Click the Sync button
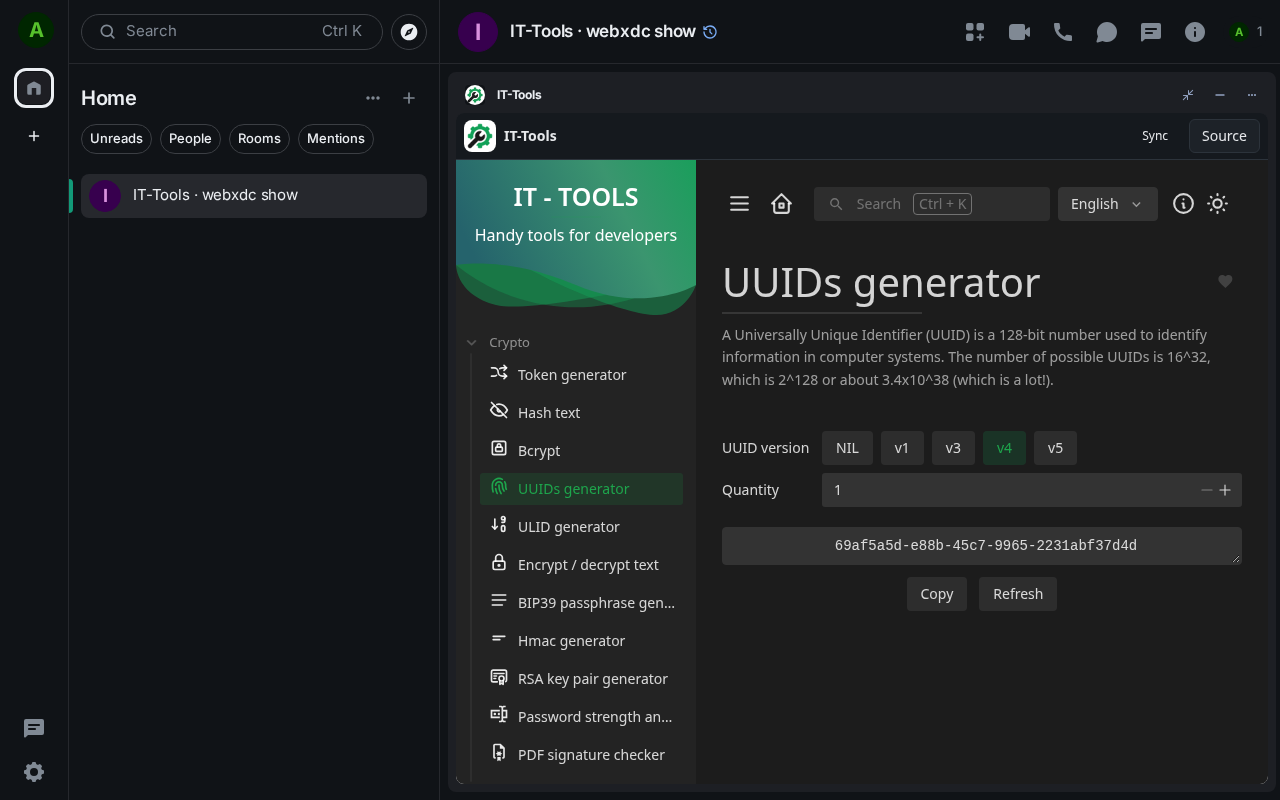 click(1155, 136)
